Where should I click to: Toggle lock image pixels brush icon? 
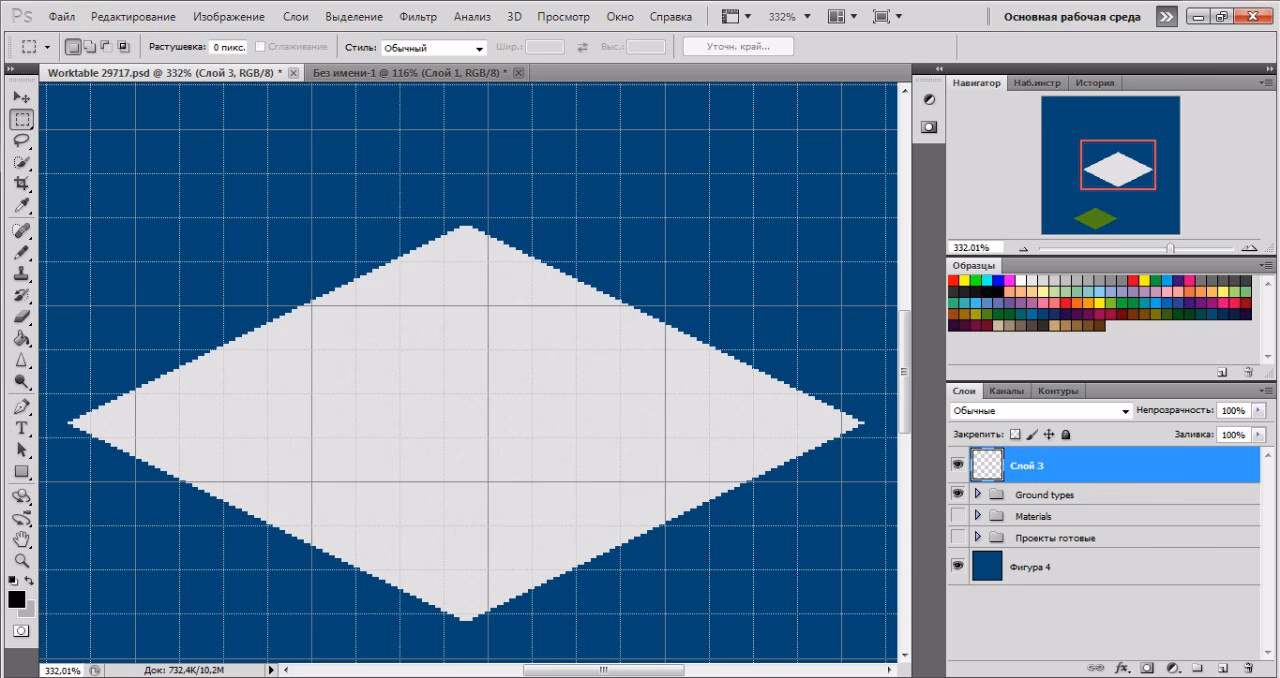(x=1032, y=435)
